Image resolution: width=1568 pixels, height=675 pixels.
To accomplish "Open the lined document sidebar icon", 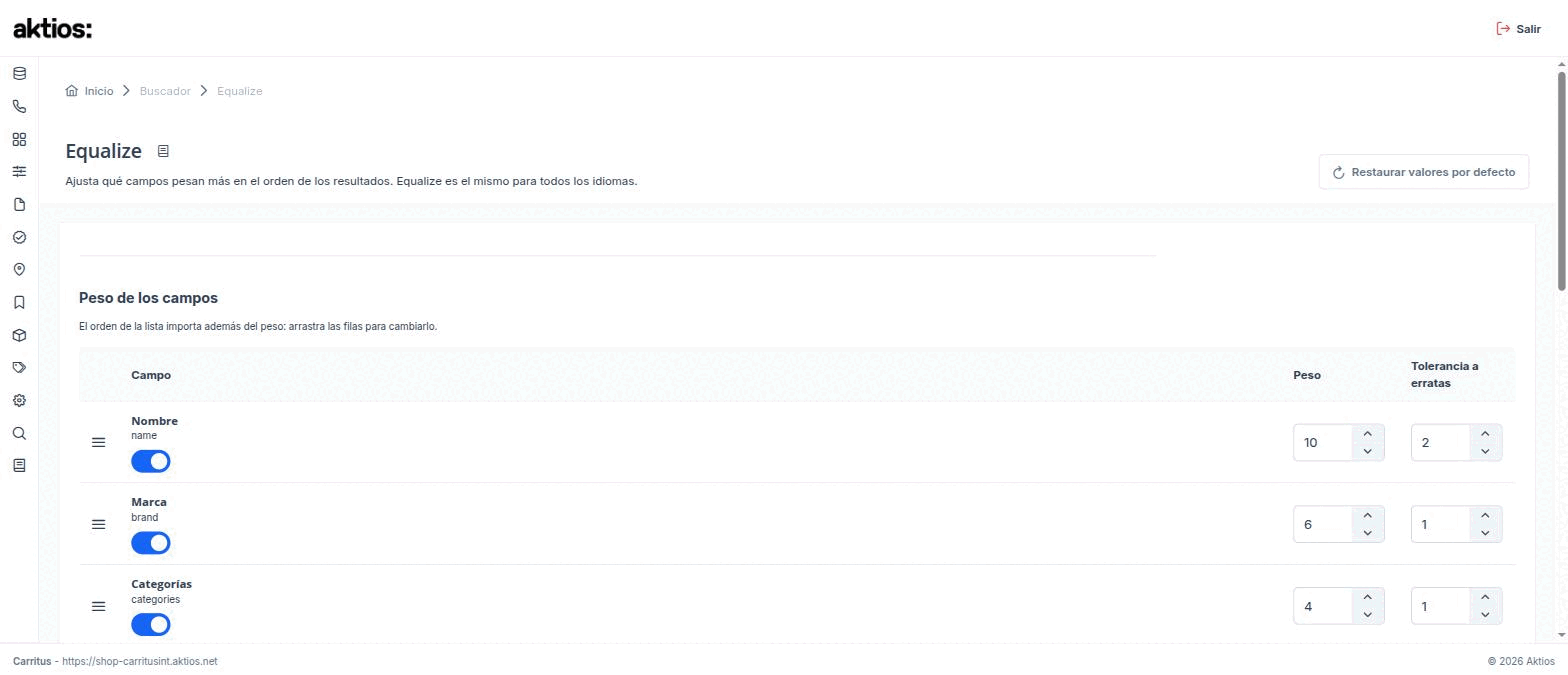I will pos(19,465).
